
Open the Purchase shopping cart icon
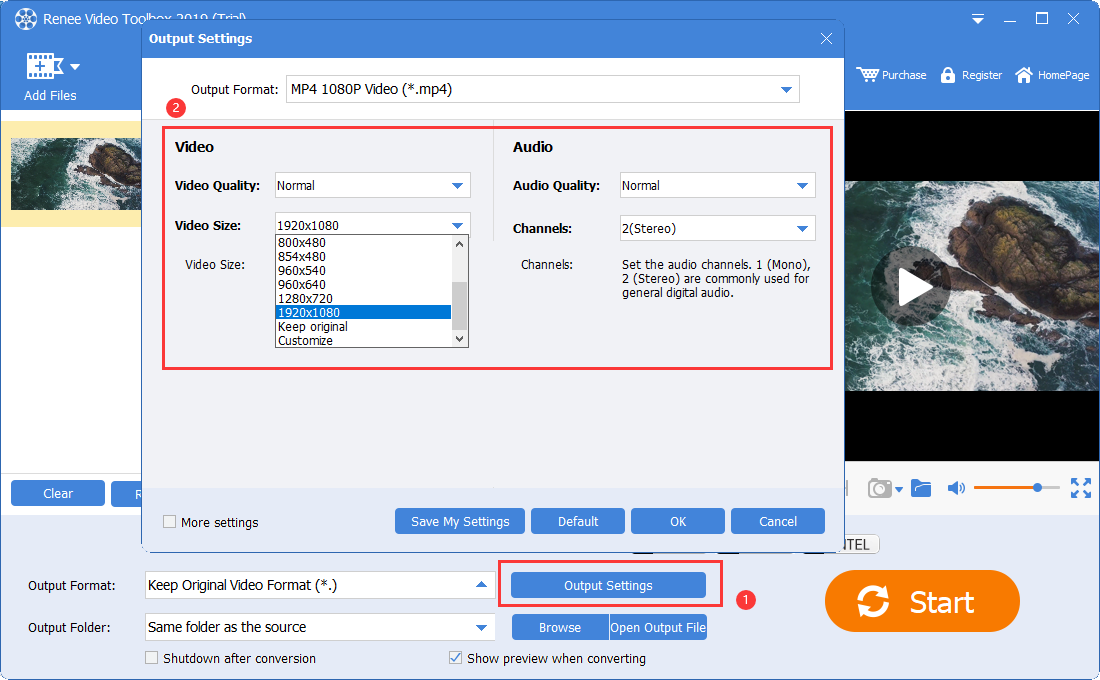coord(867,75)
